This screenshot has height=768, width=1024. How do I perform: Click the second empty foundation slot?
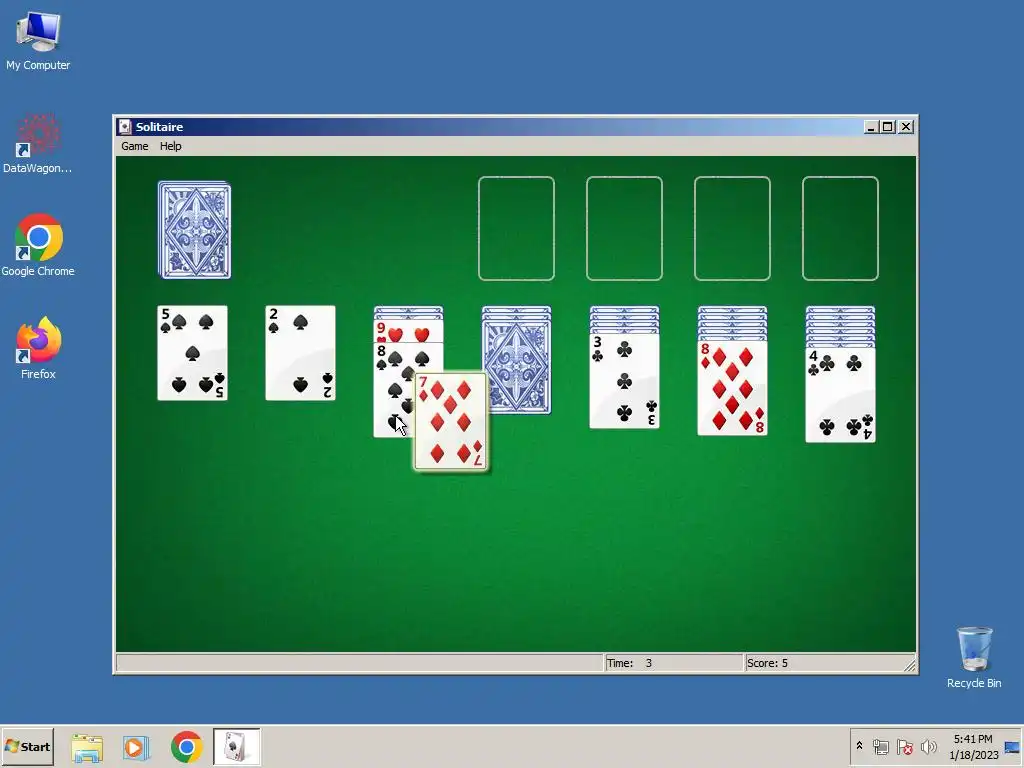coord(624,229)
